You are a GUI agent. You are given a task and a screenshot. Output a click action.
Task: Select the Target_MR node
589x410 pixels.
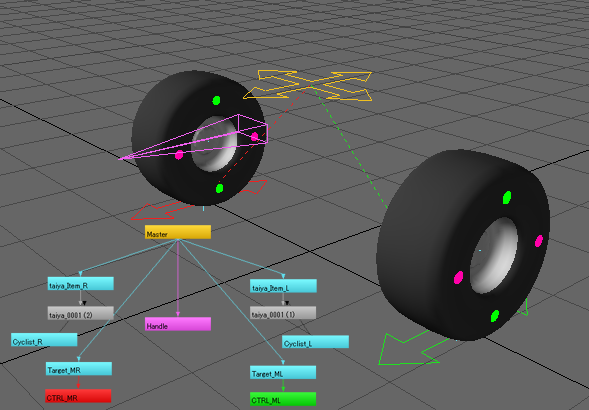coord(79,369)
